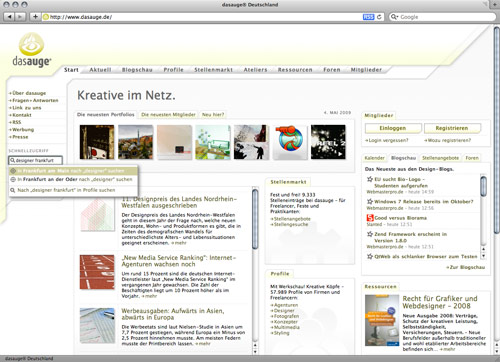This screenshot has width=500, height=362.
Task: Open the Mitglieder navigation tab
Action: (366, 70)
